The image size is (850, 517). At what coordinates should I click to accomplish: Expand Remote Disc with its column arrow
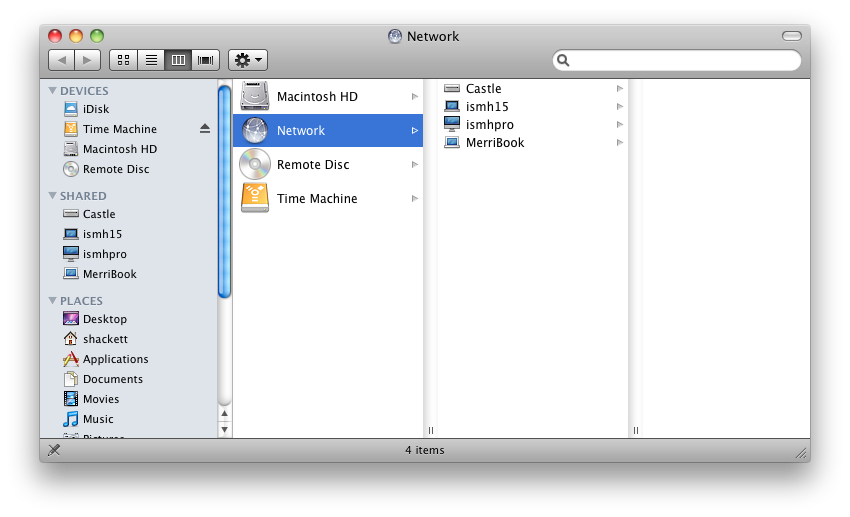(x=415, y=164)
